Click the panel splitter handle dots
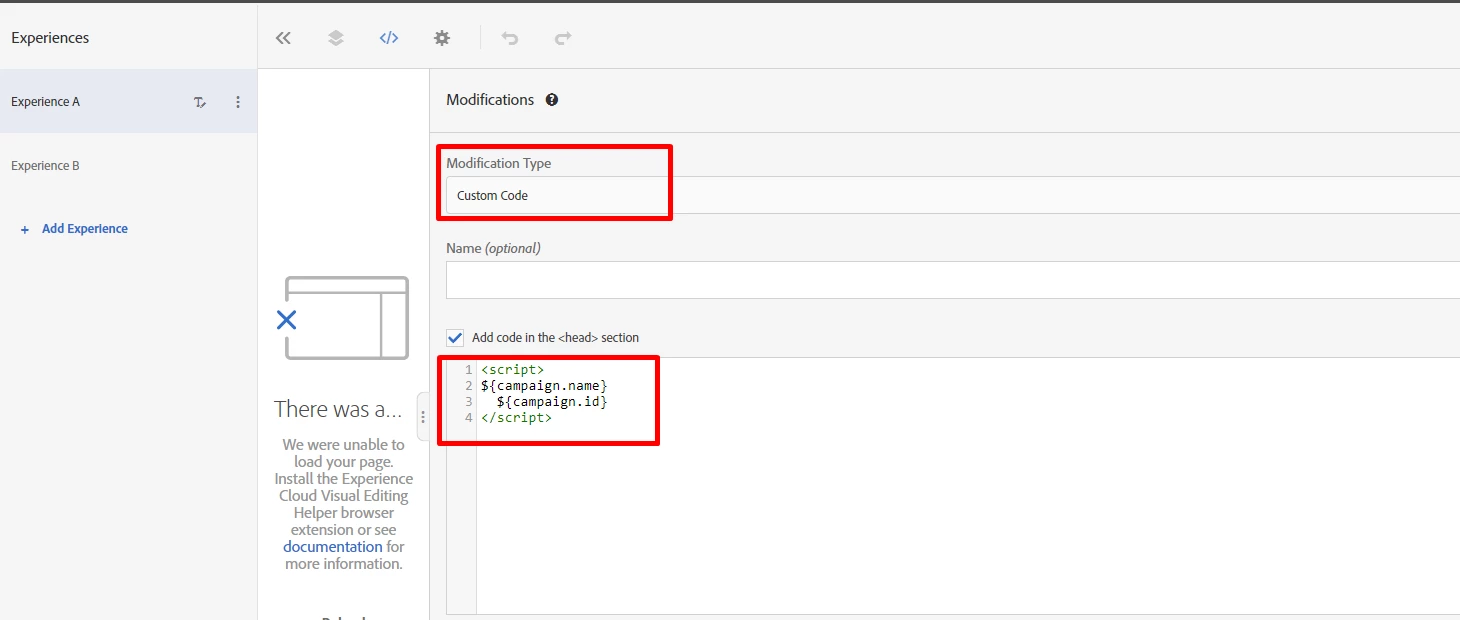 [x=423, y=417]
